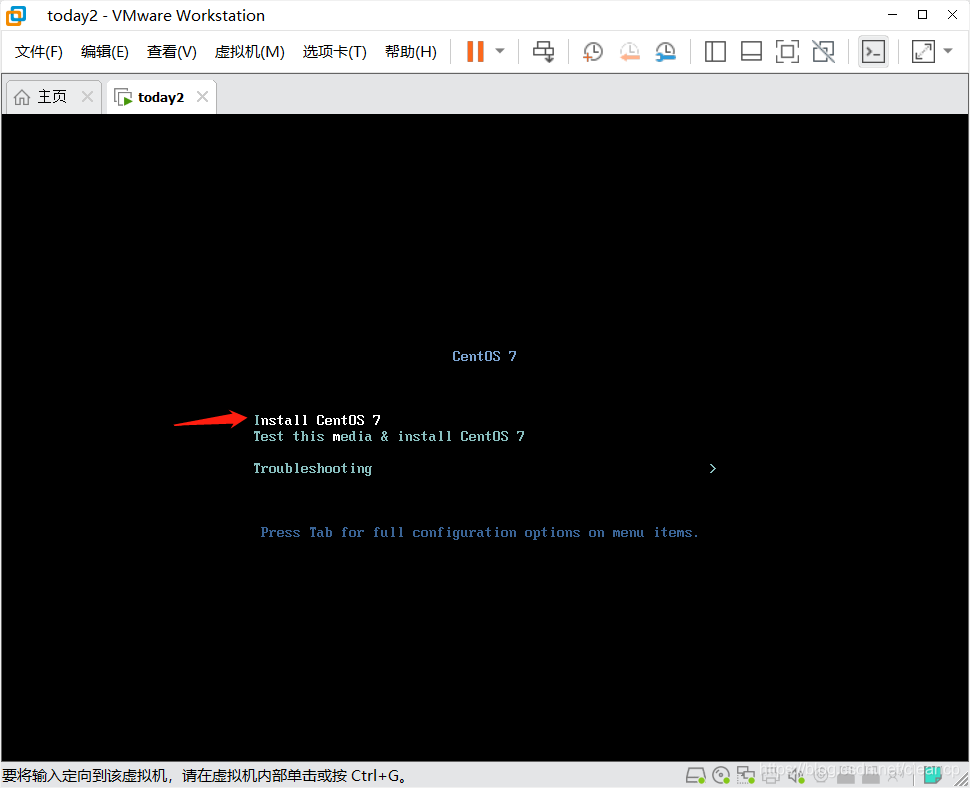This screenshot has height=788, width=970.
Task: Choose the Troubleshooting menu entry
Action: tap(312, 469)
